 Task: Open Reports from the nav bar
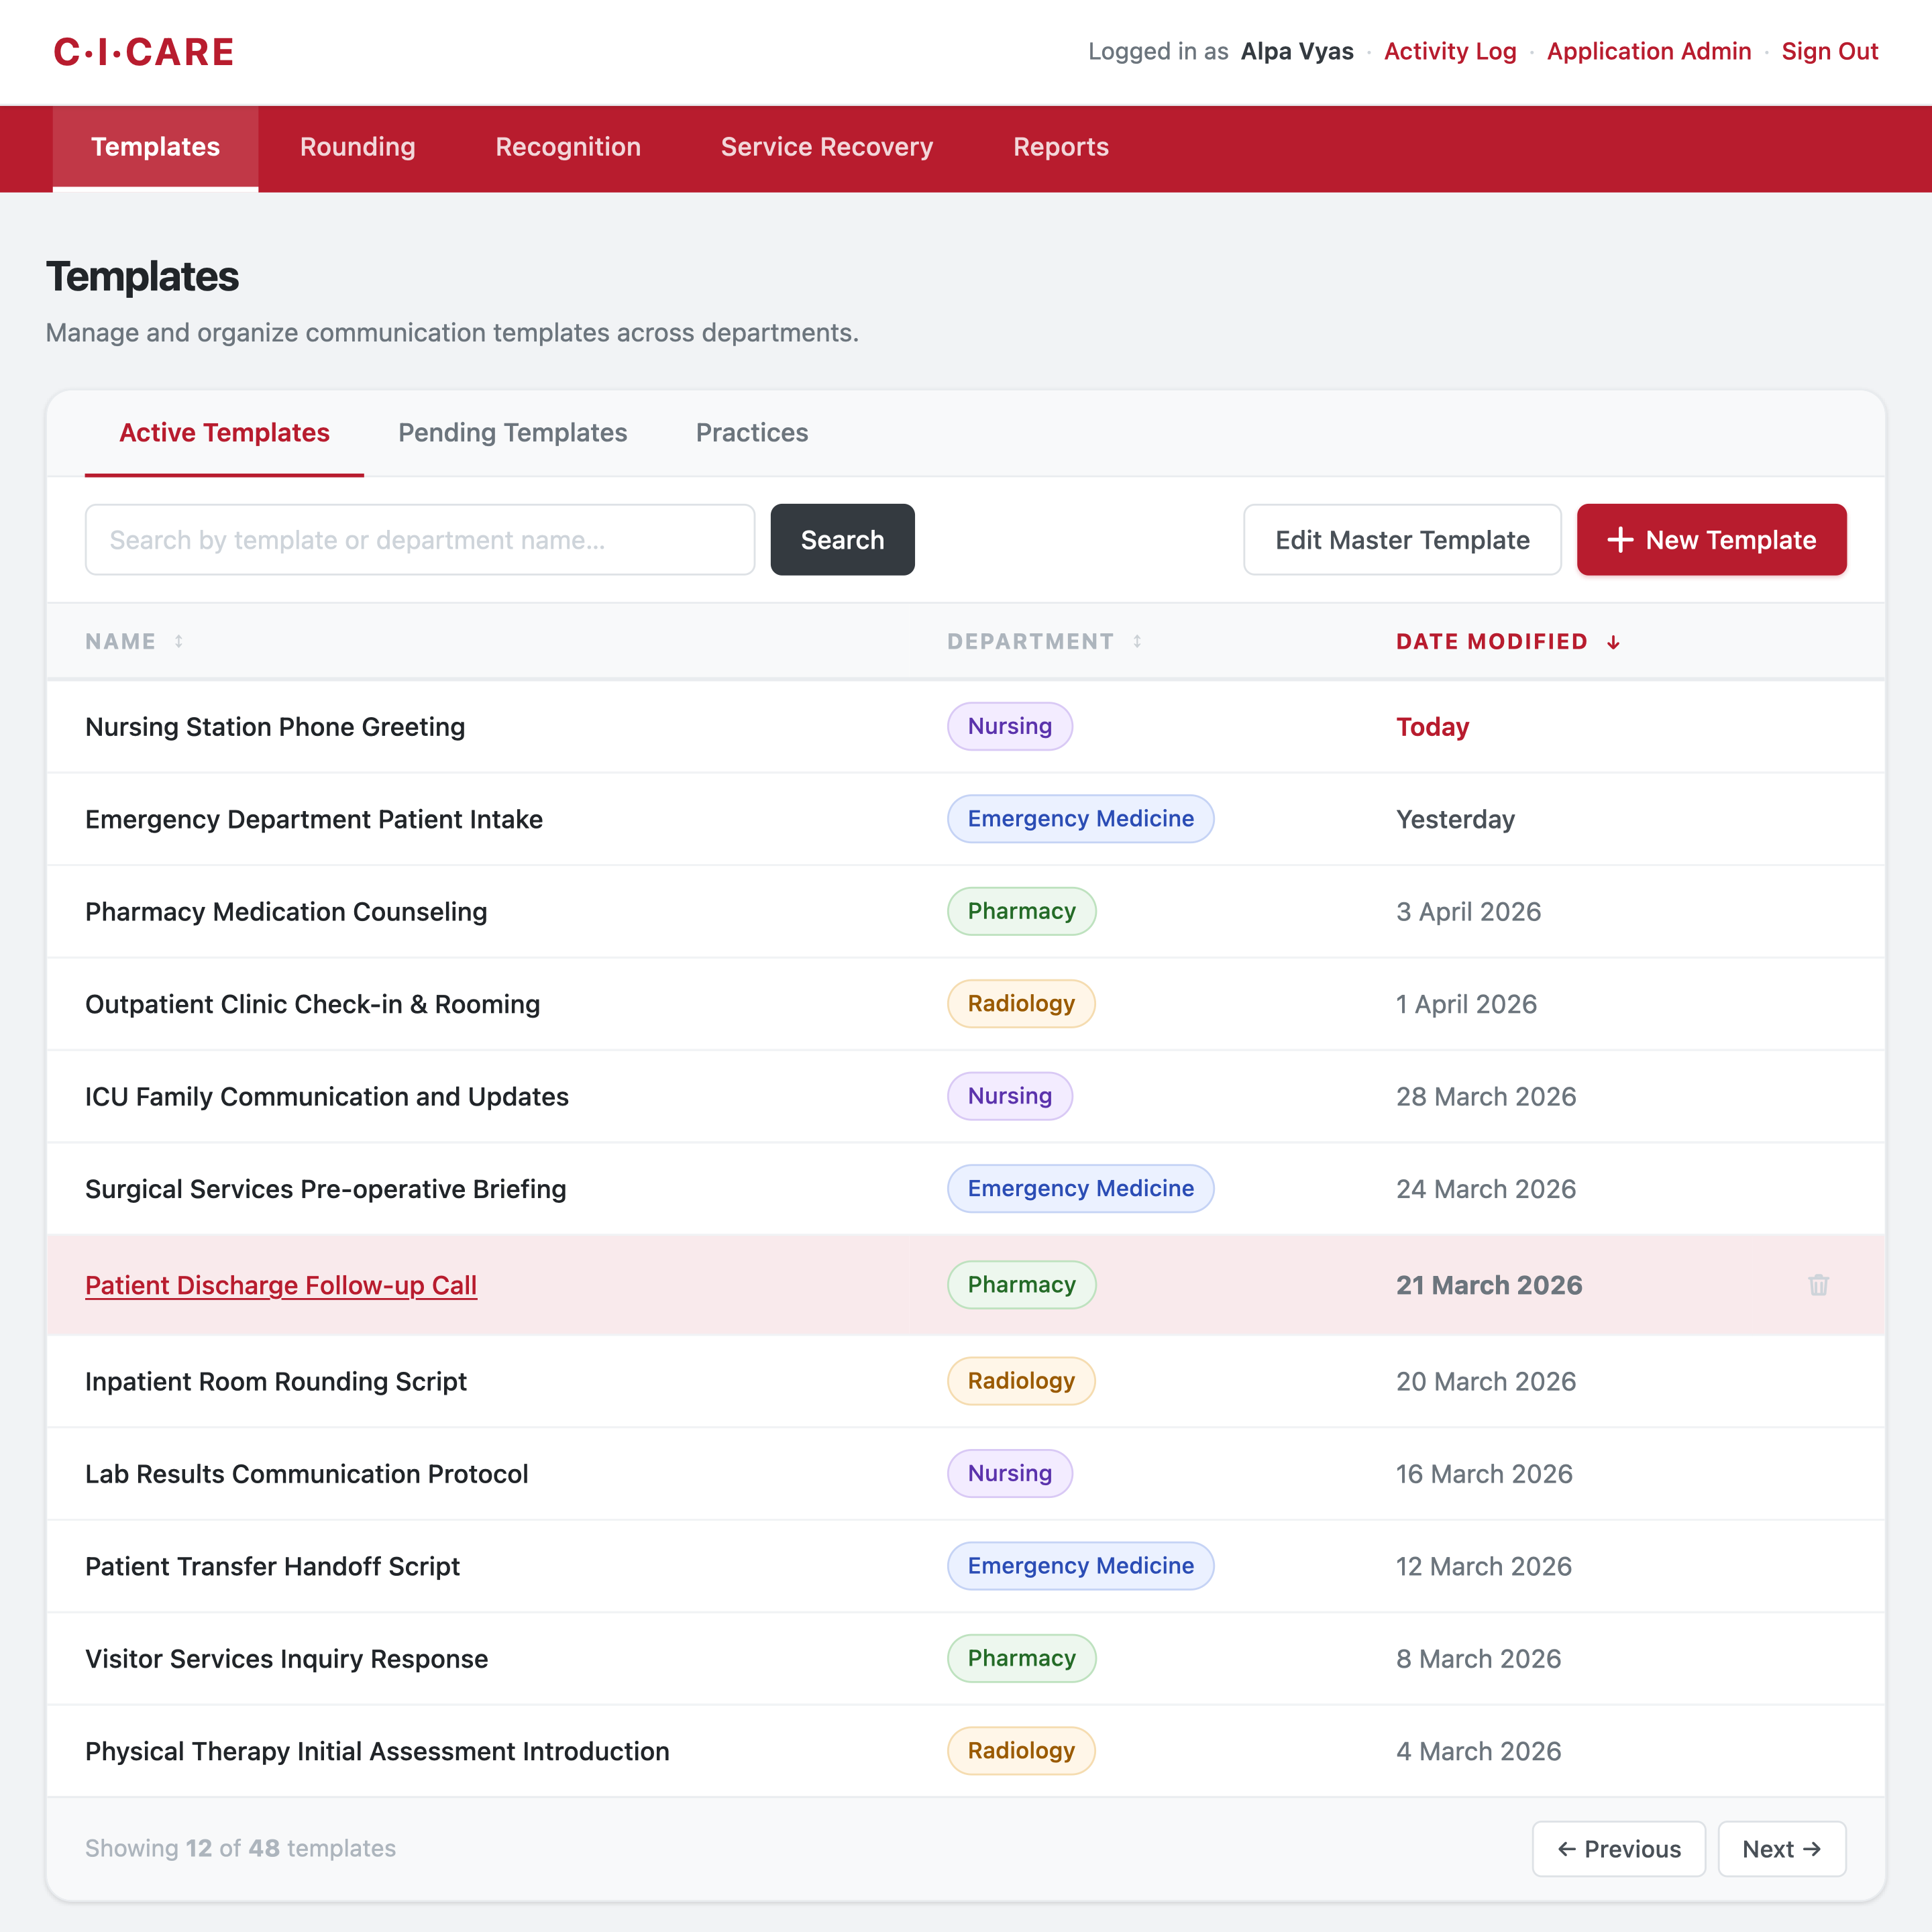[1060, 147]
